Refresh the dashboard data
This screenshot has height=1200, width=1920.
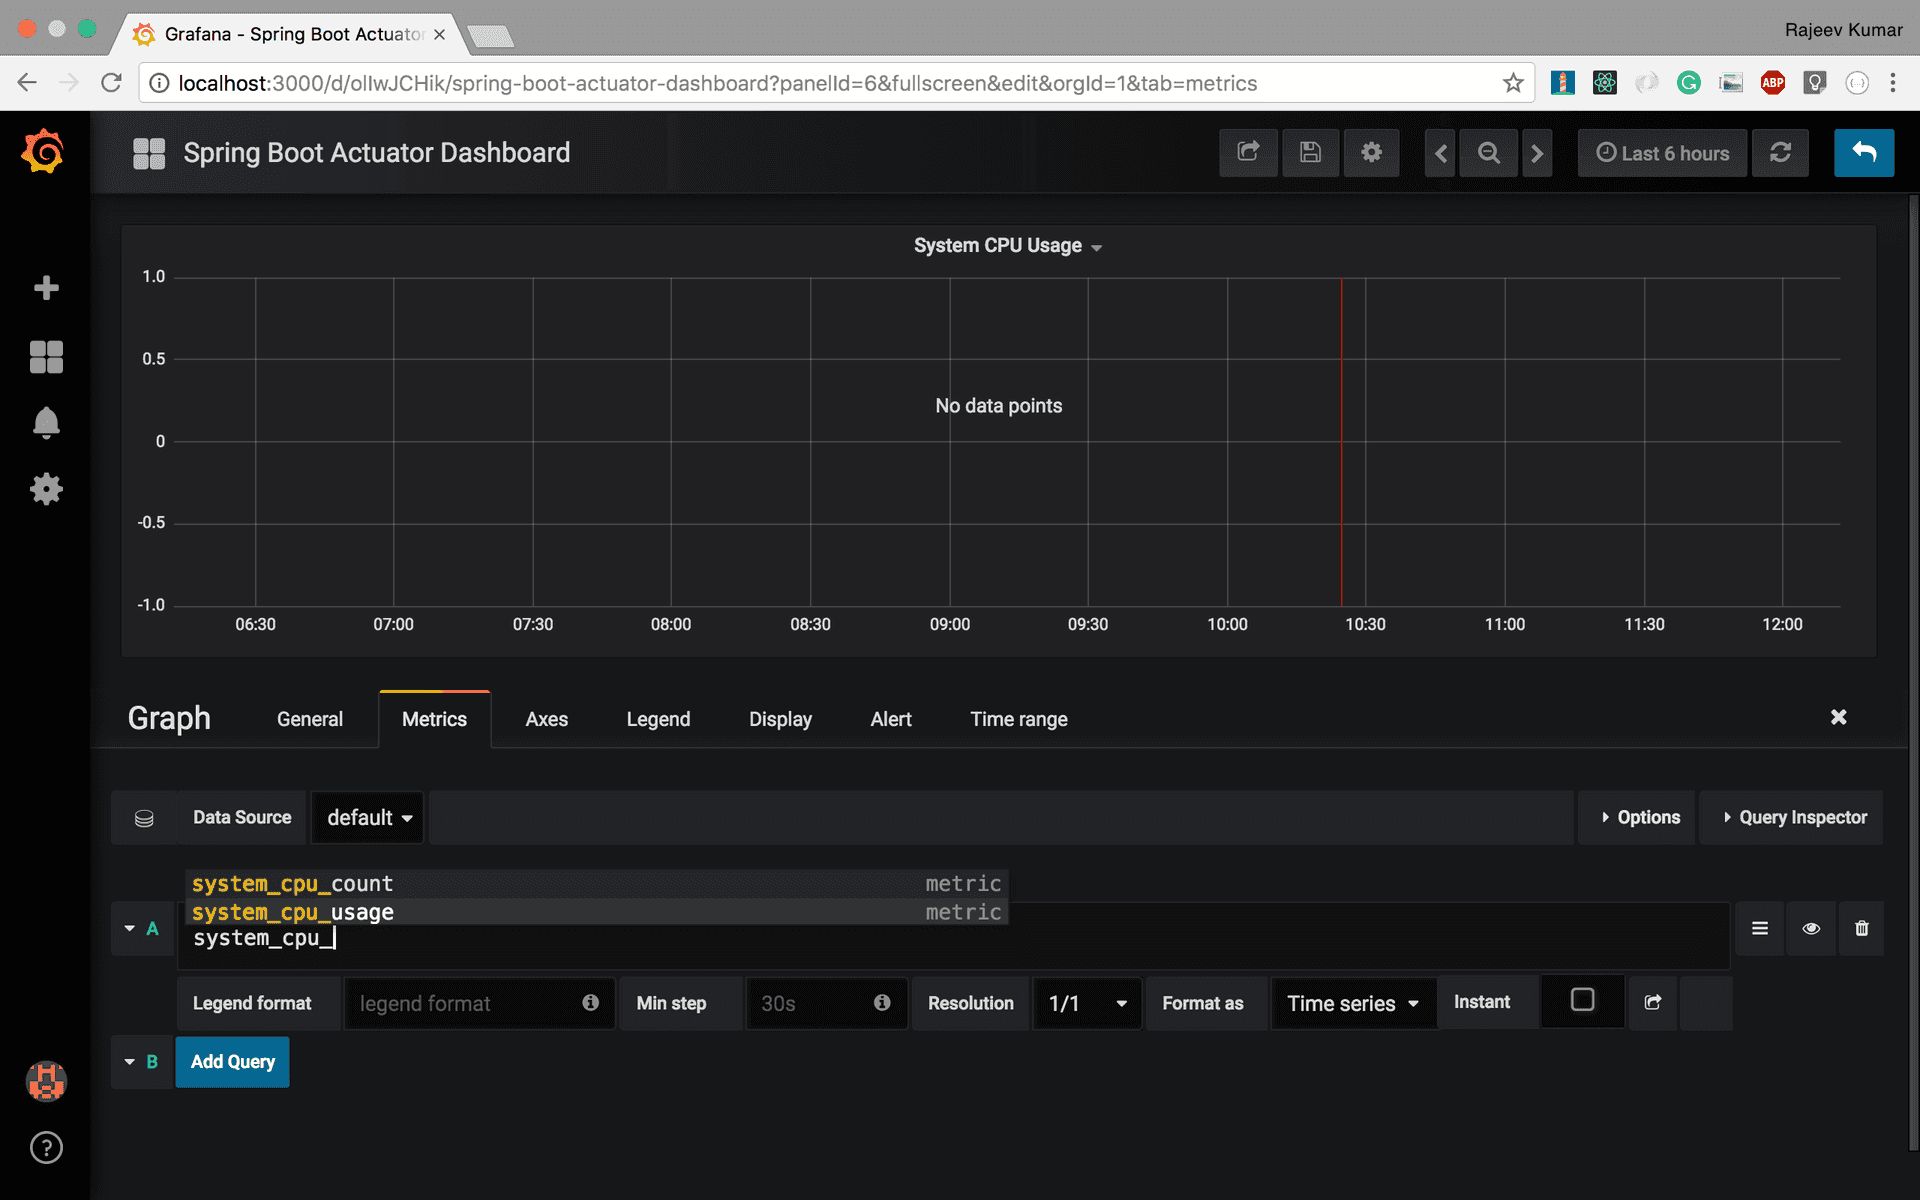tap(1781, 153)
